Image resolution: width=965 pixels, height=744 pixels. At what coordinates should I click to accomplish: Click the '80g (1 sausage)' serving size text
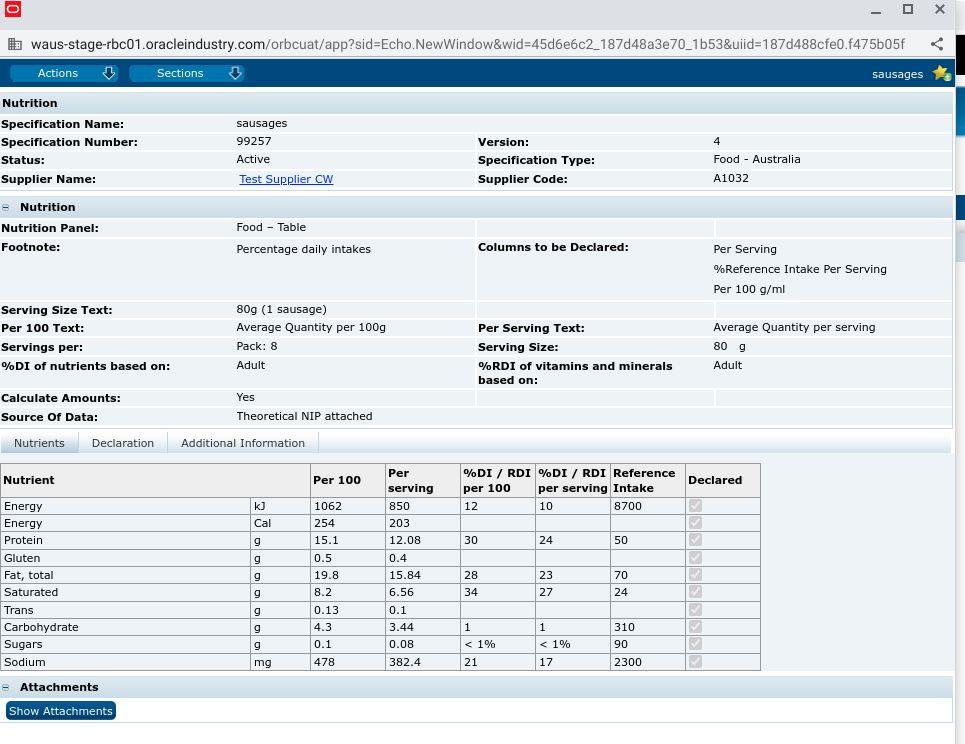click(x=281, y=309)
